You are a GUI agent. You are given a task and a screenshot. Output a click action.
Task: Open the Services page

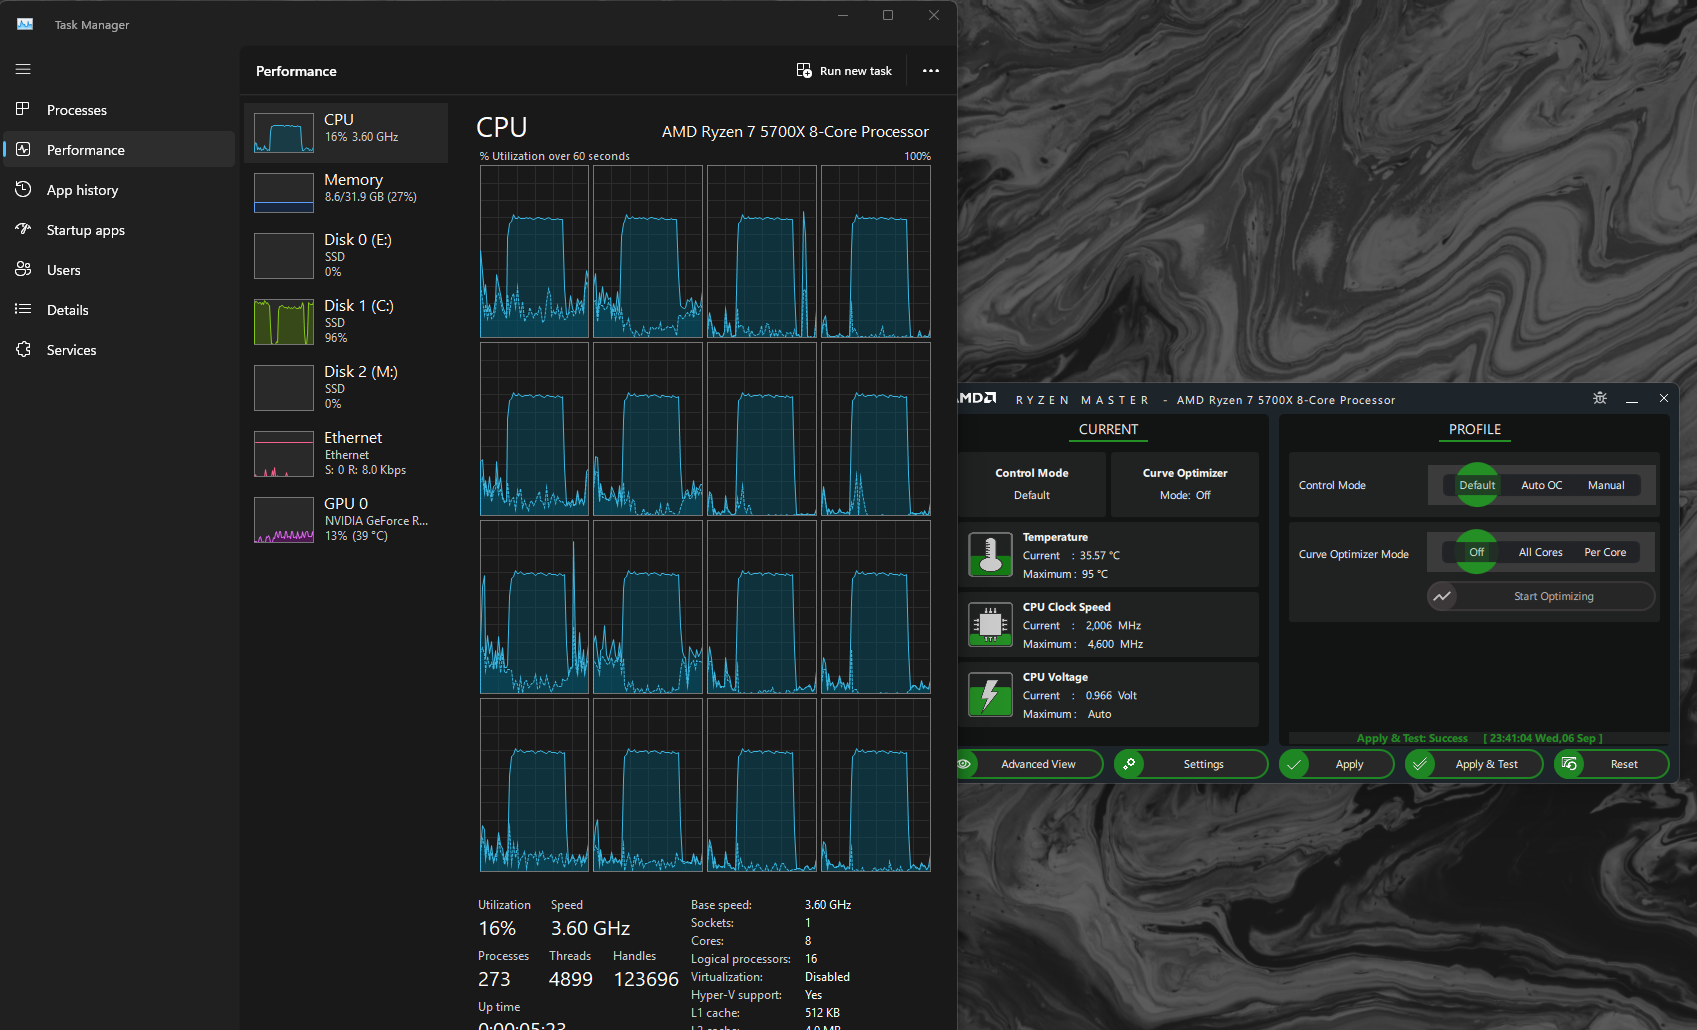click(119, 350)
